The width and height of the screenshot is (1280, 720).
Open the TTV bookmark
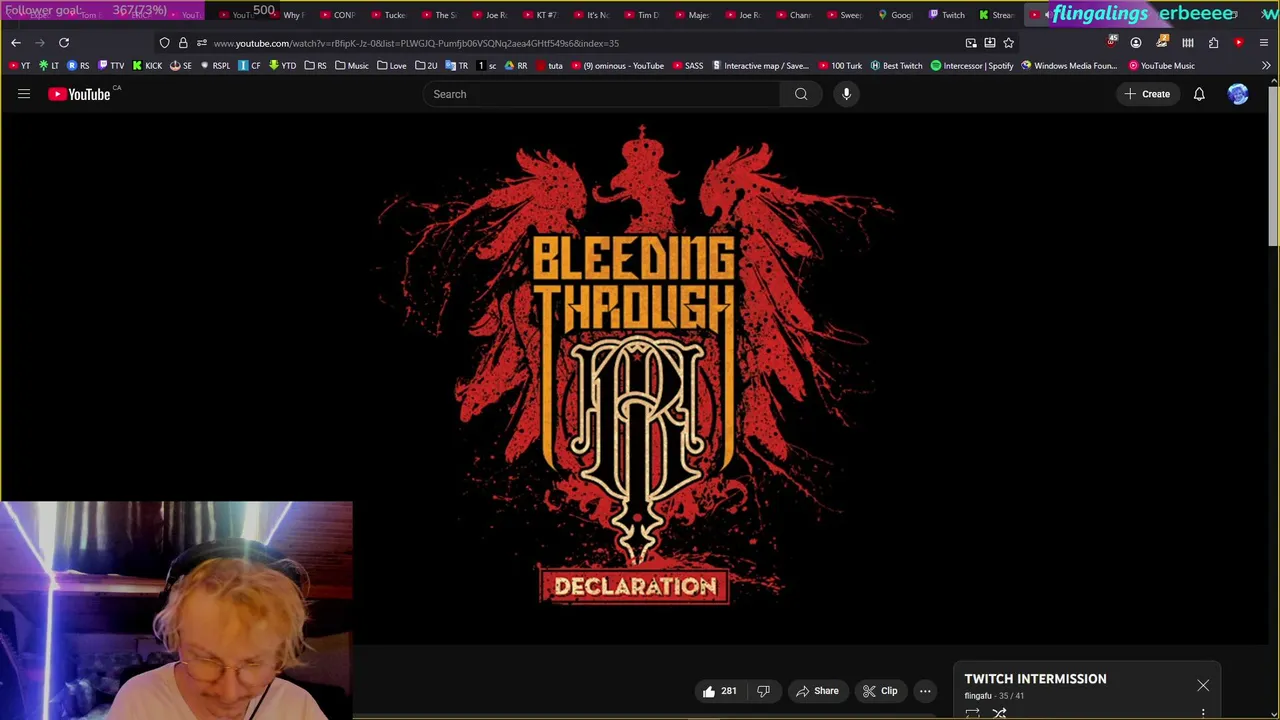pyautogui.click(x=111, y=66)
